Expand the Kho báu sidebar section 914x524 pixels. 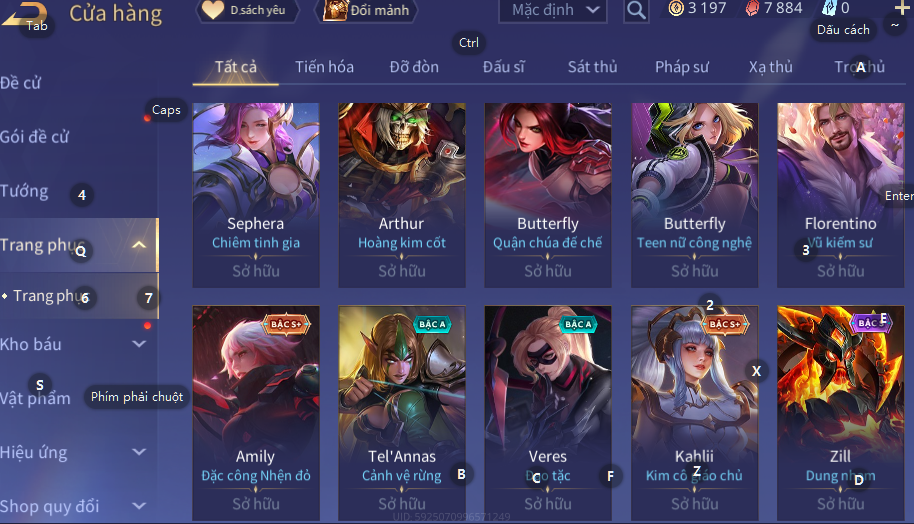(139, 344)
